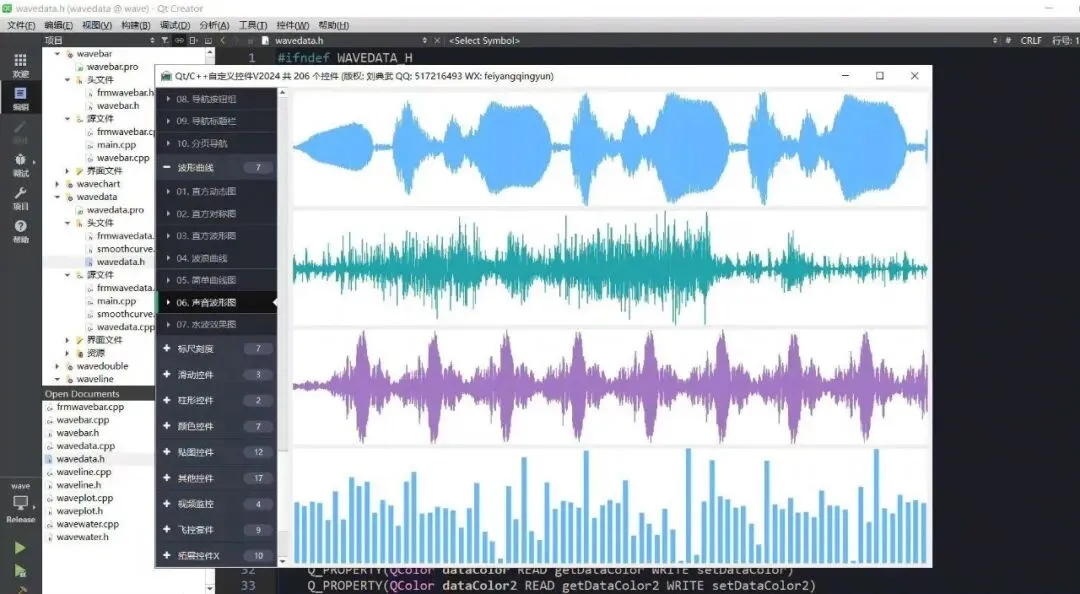Click the purple sound waveform widget
The image size is (1080, 594).
[610, 387]
